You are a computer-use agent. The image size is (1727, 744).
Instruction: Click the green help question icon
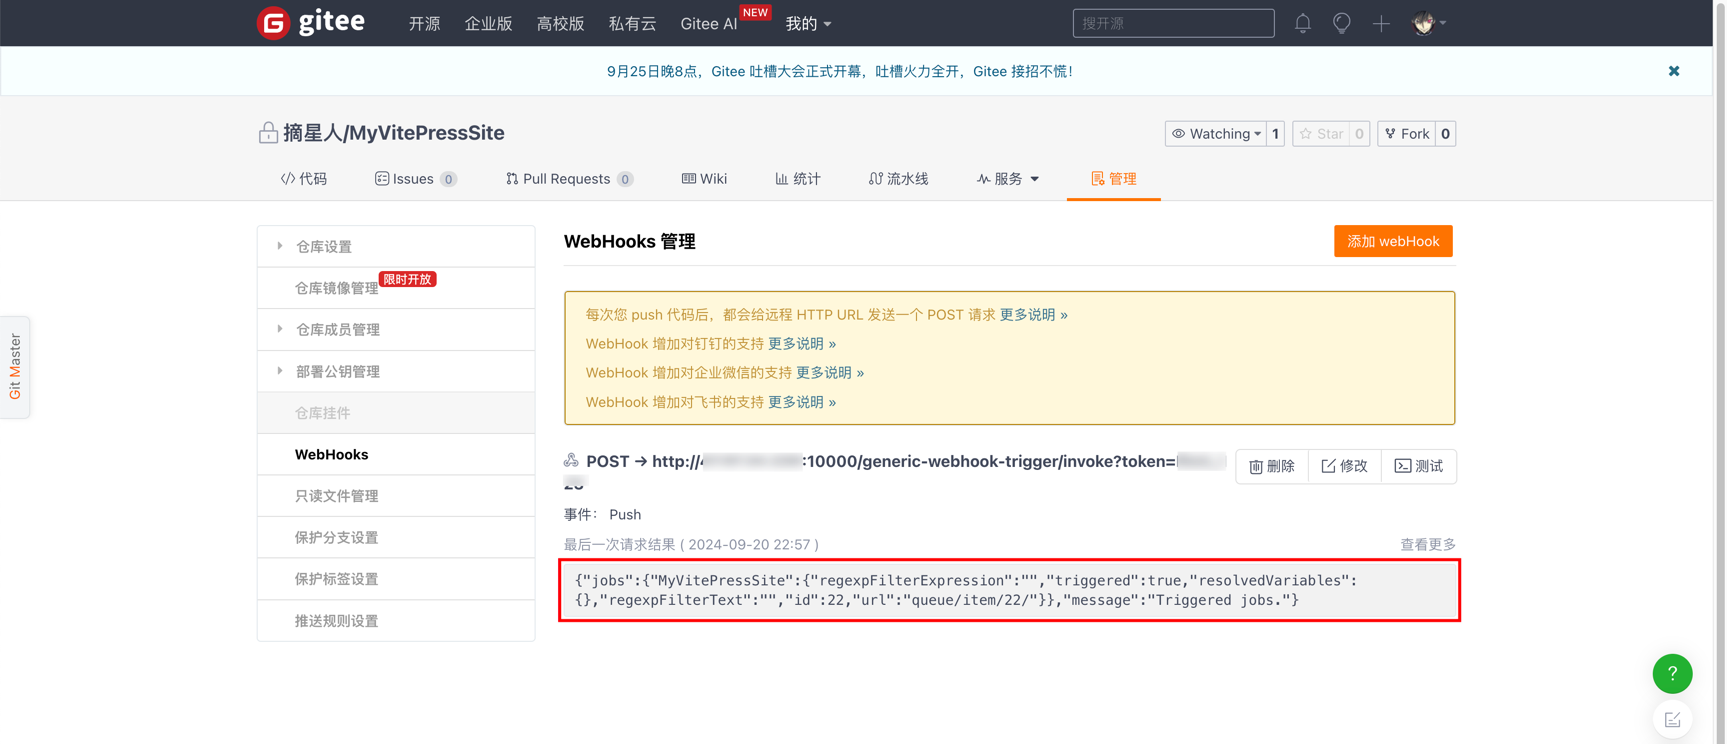[1671, 674]
